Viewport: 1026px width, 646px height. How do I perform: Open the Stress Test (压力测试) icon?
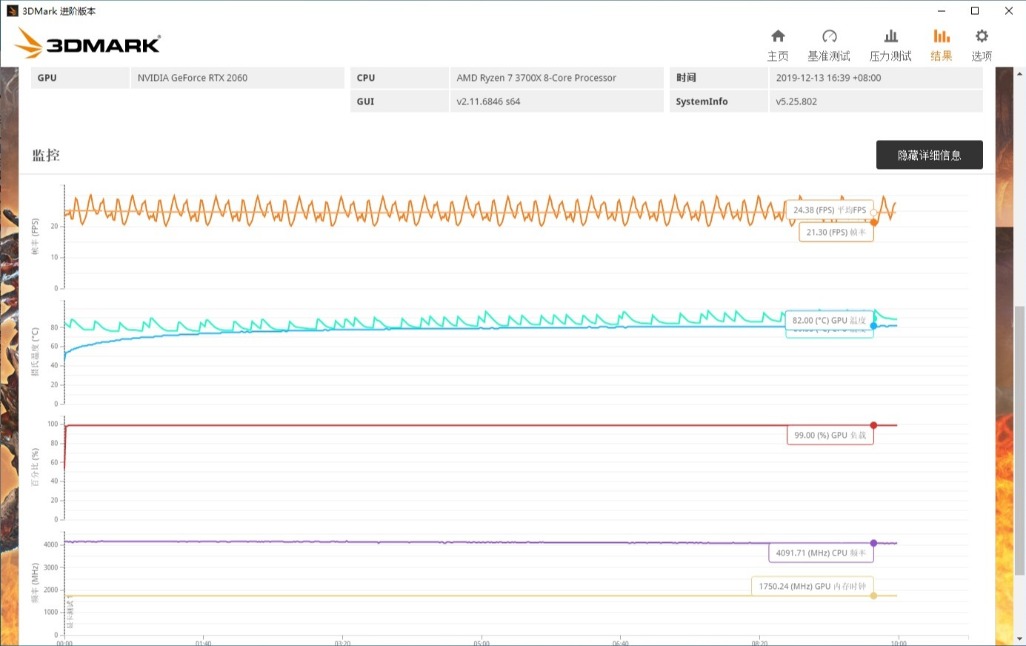[891, 36]
